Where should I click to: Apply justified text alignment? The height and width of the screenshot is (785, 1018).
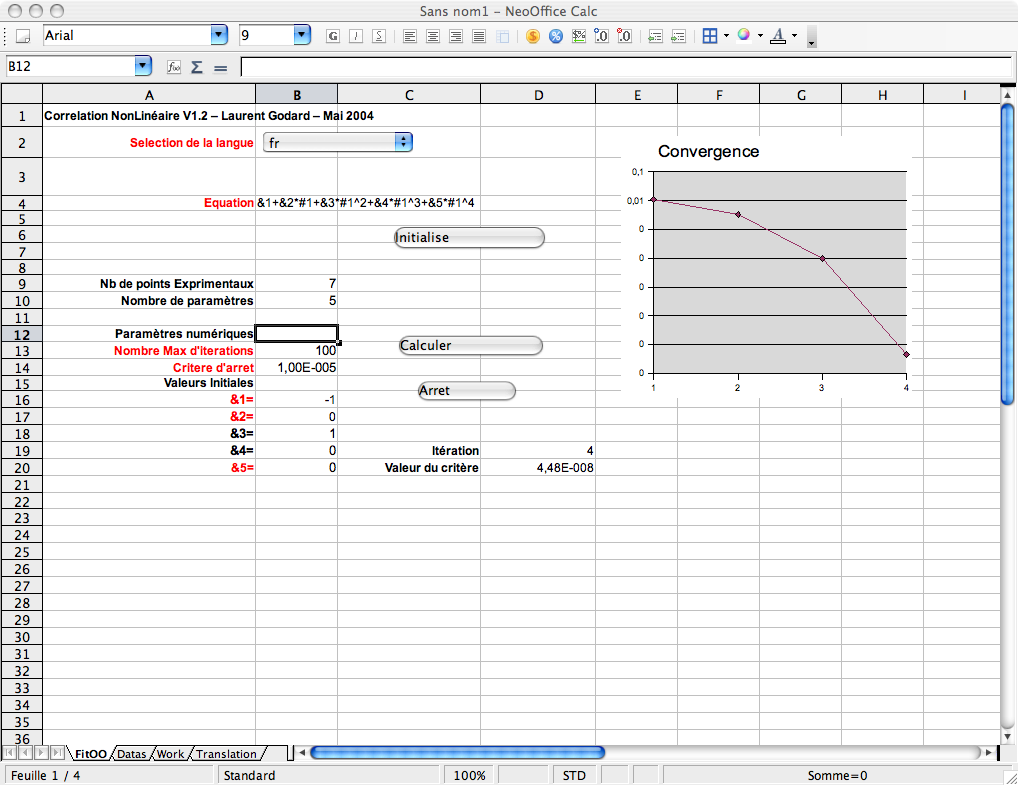[x=479, y=36]
